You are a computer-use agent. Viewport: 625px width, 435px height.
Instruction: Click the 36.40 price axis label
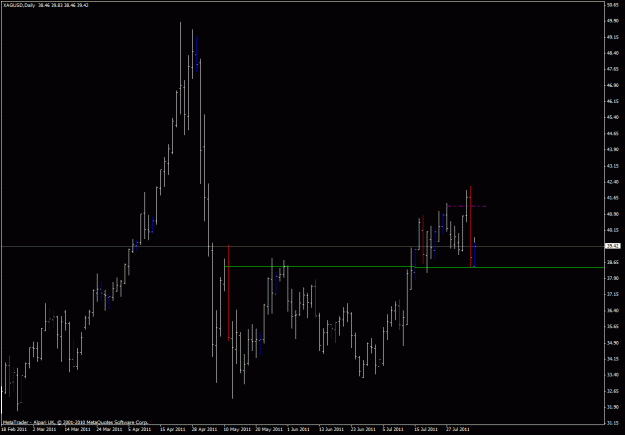[613, 310]
